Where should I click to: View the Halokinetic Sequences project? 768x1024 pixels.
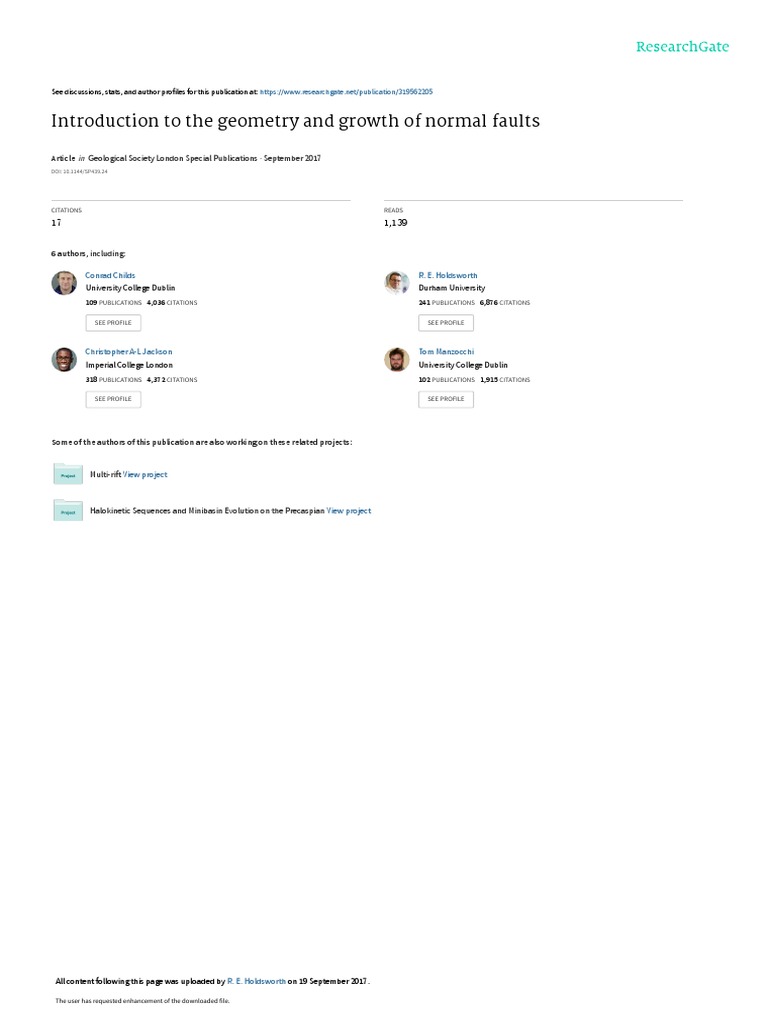[349, 511]
